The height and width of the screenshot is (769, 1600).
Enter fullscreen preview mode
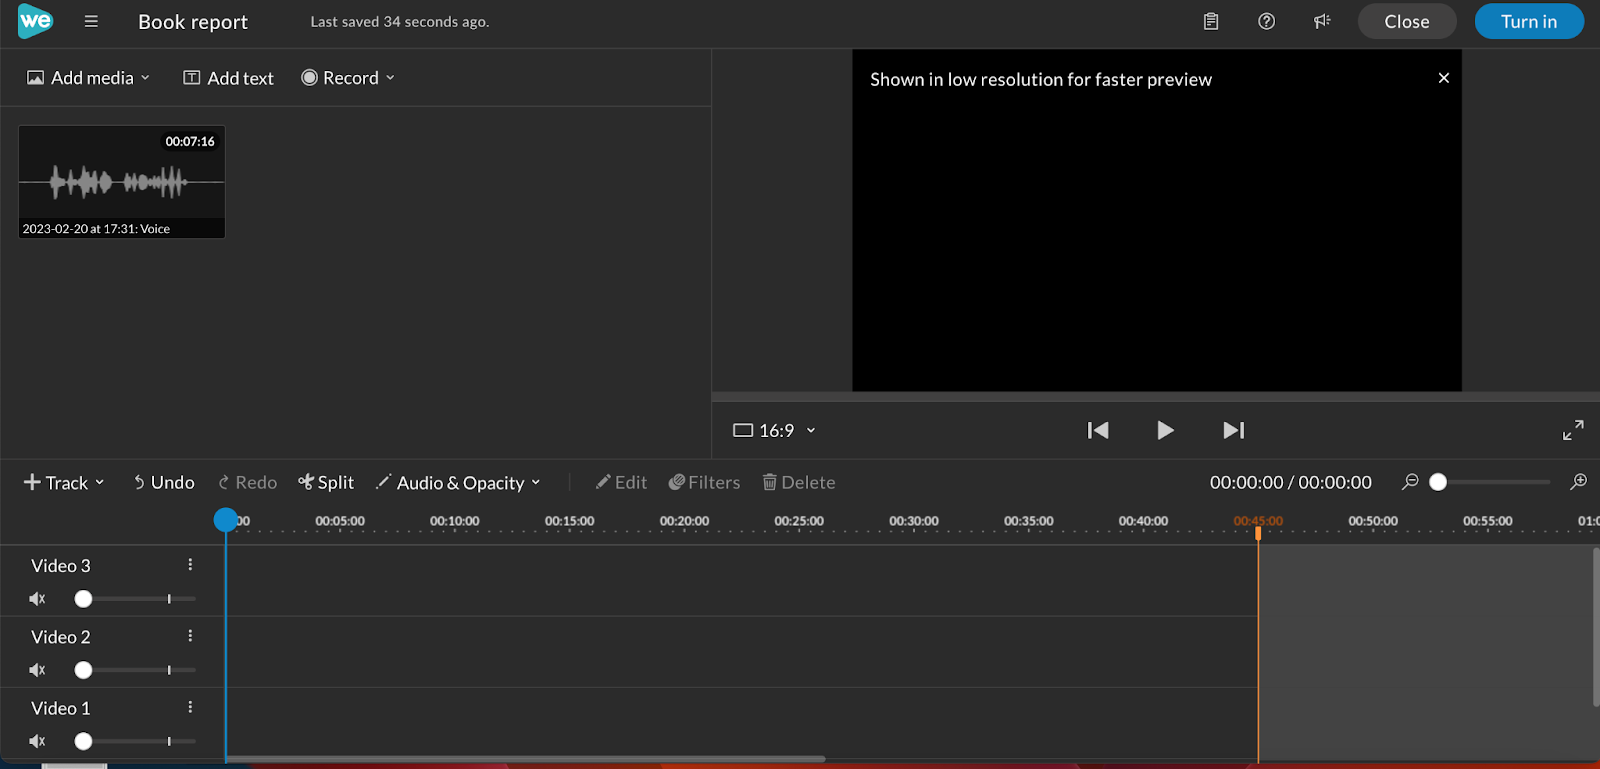[1573, 430]
